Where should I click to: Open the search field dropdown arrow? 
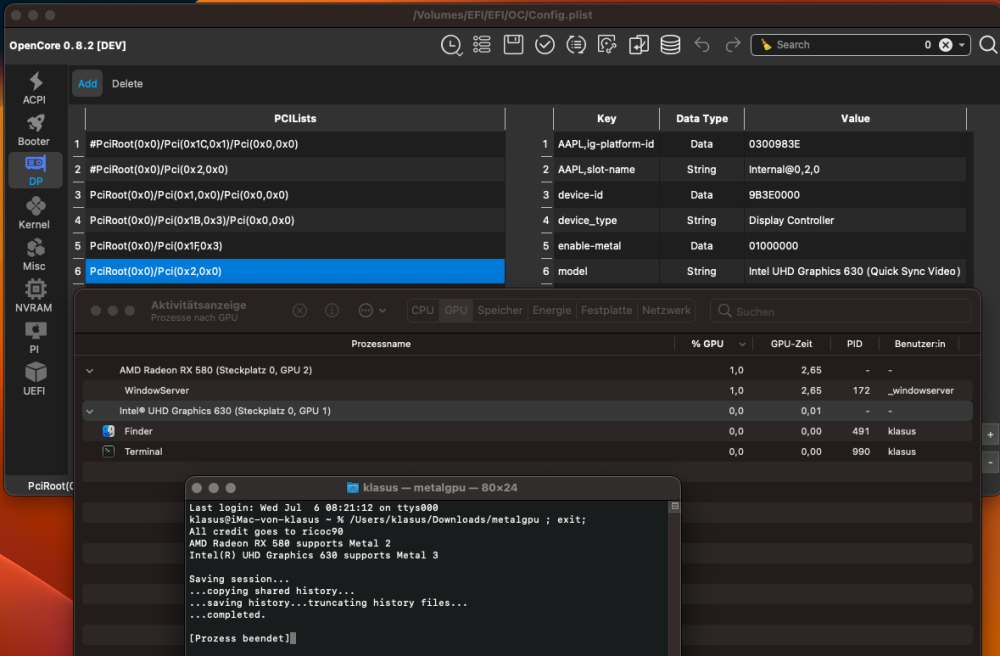point(962,45)
